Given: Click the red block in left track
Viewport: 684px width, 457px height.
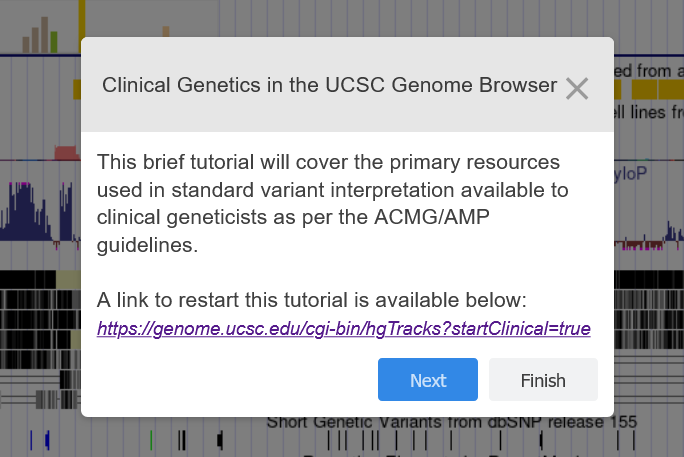Looking at the screenshot, I should point(66,152).
